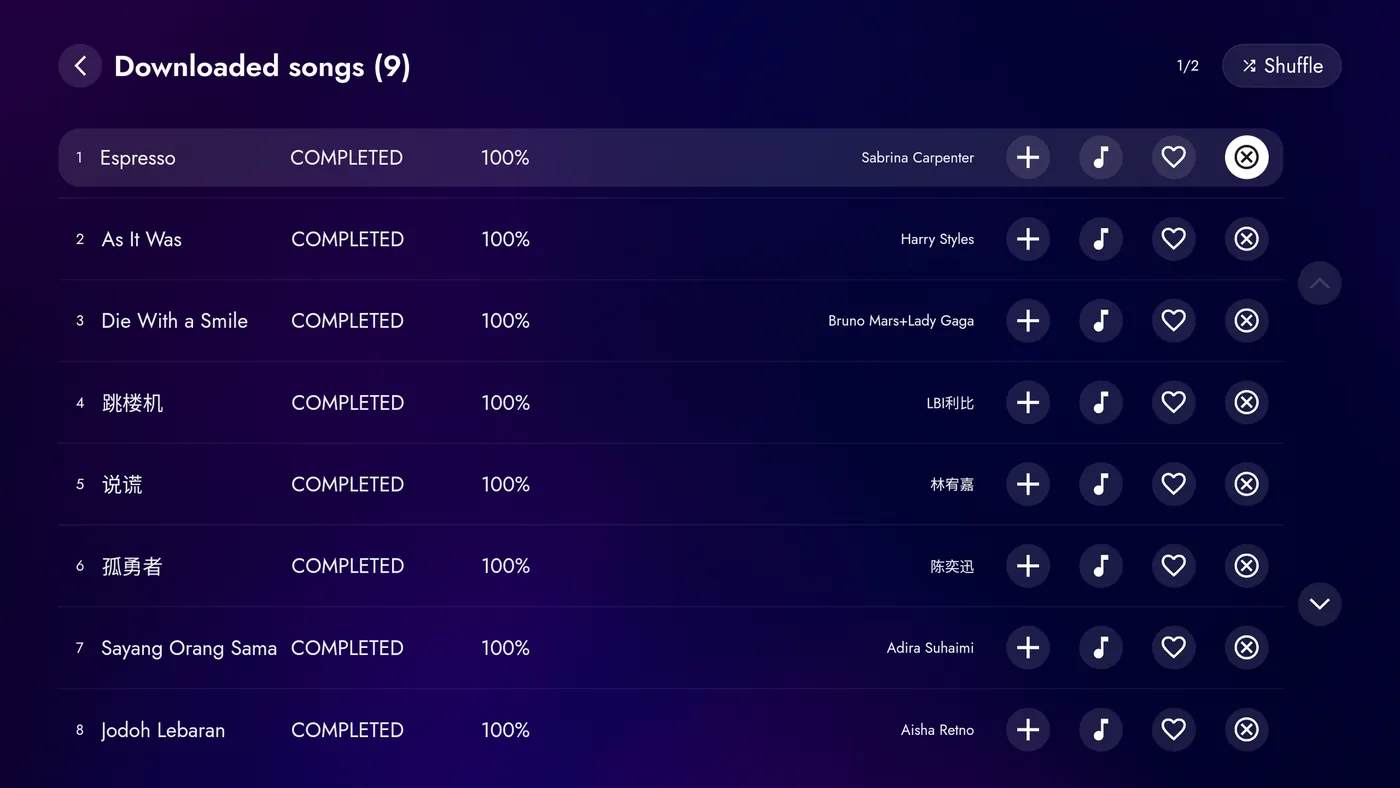Add Espresso to the queue with plus icon
This screenshot has height=788, width=1400.
[1027, 157]
